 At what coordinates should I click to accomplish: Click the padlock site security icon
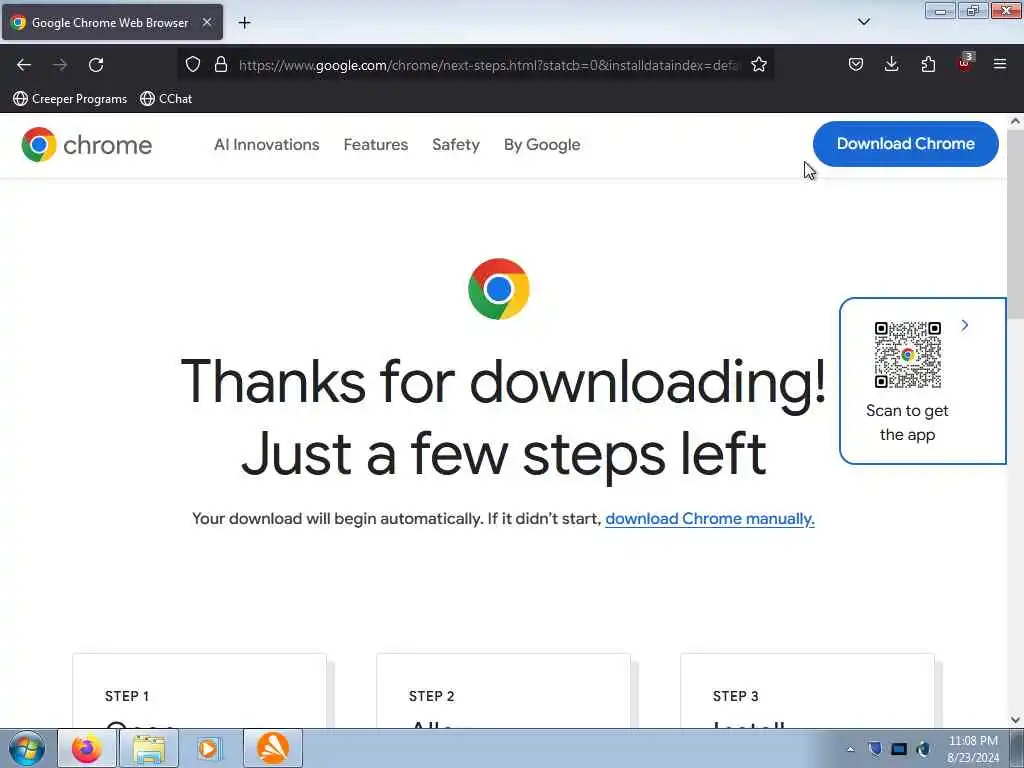(221, 64)
